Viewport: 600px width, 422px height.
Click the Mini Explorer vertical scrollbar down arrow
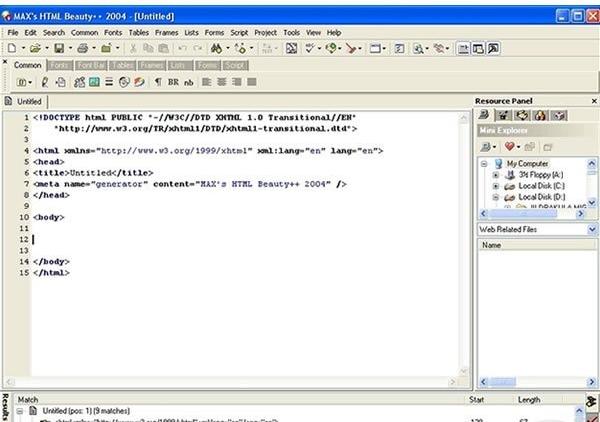592,203
